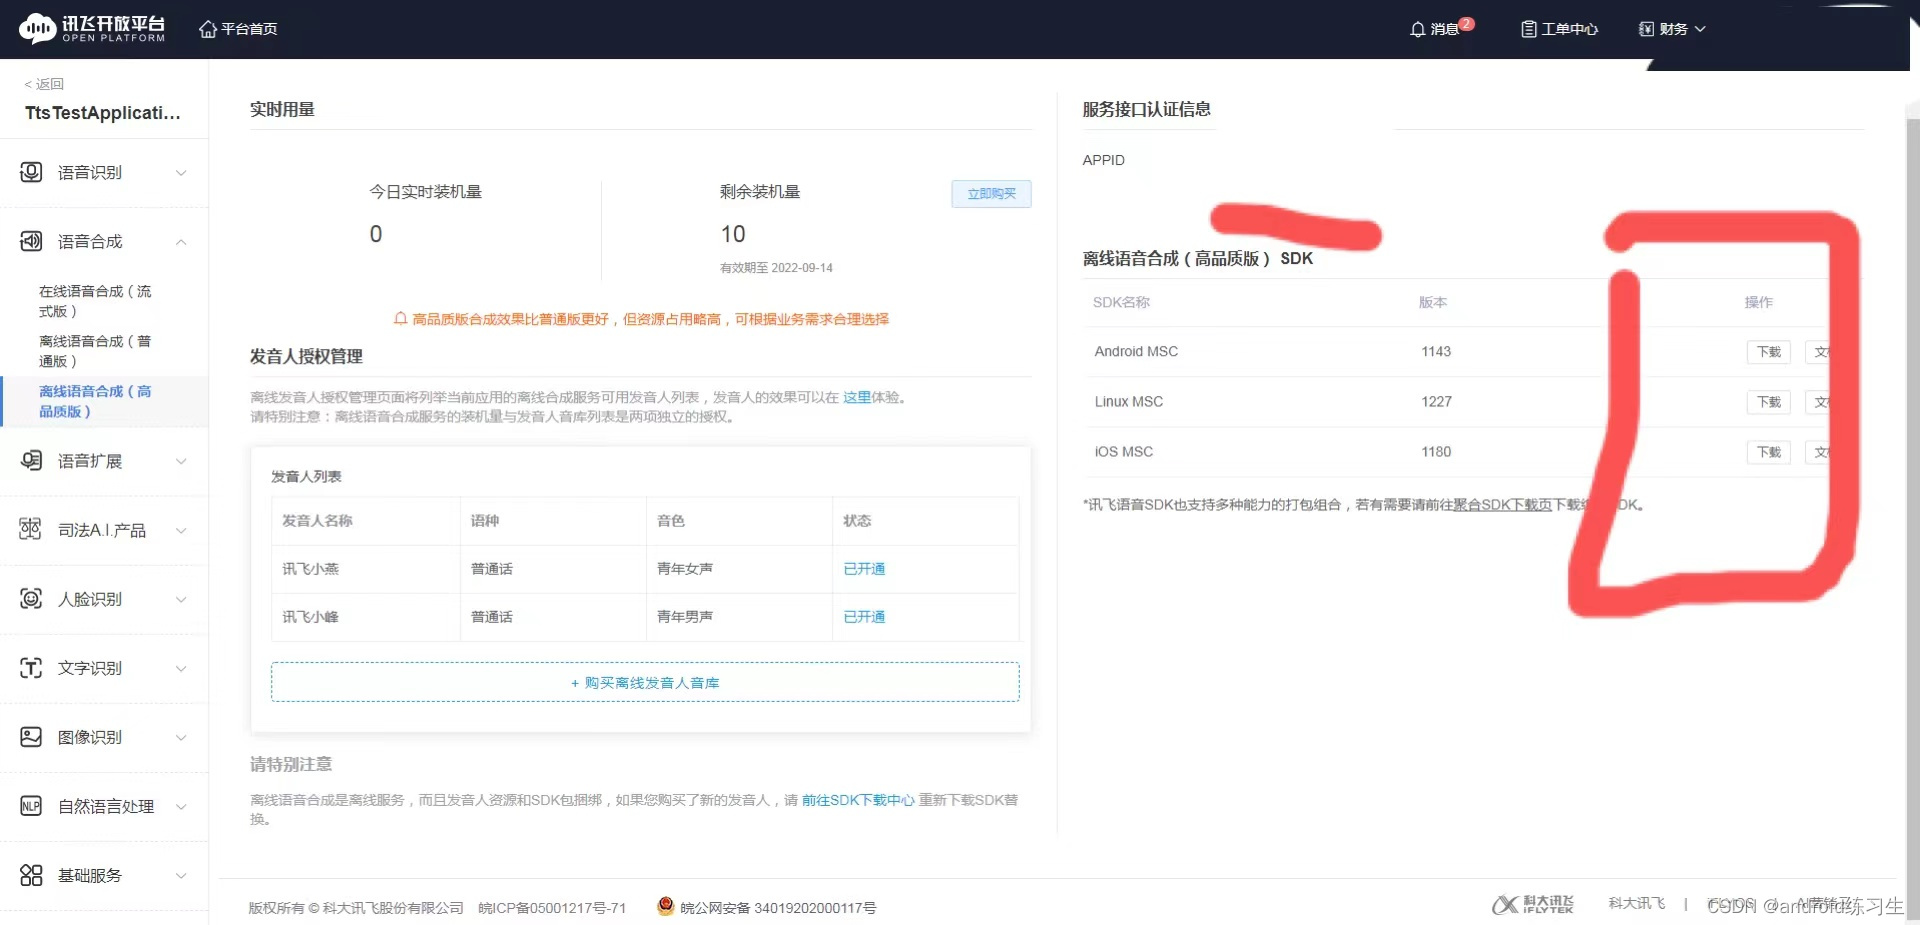This screenshot has width=1920, height=925.
Task: Click the 科大讯飞 footer text link
Action: click(x=1637, y=903)
